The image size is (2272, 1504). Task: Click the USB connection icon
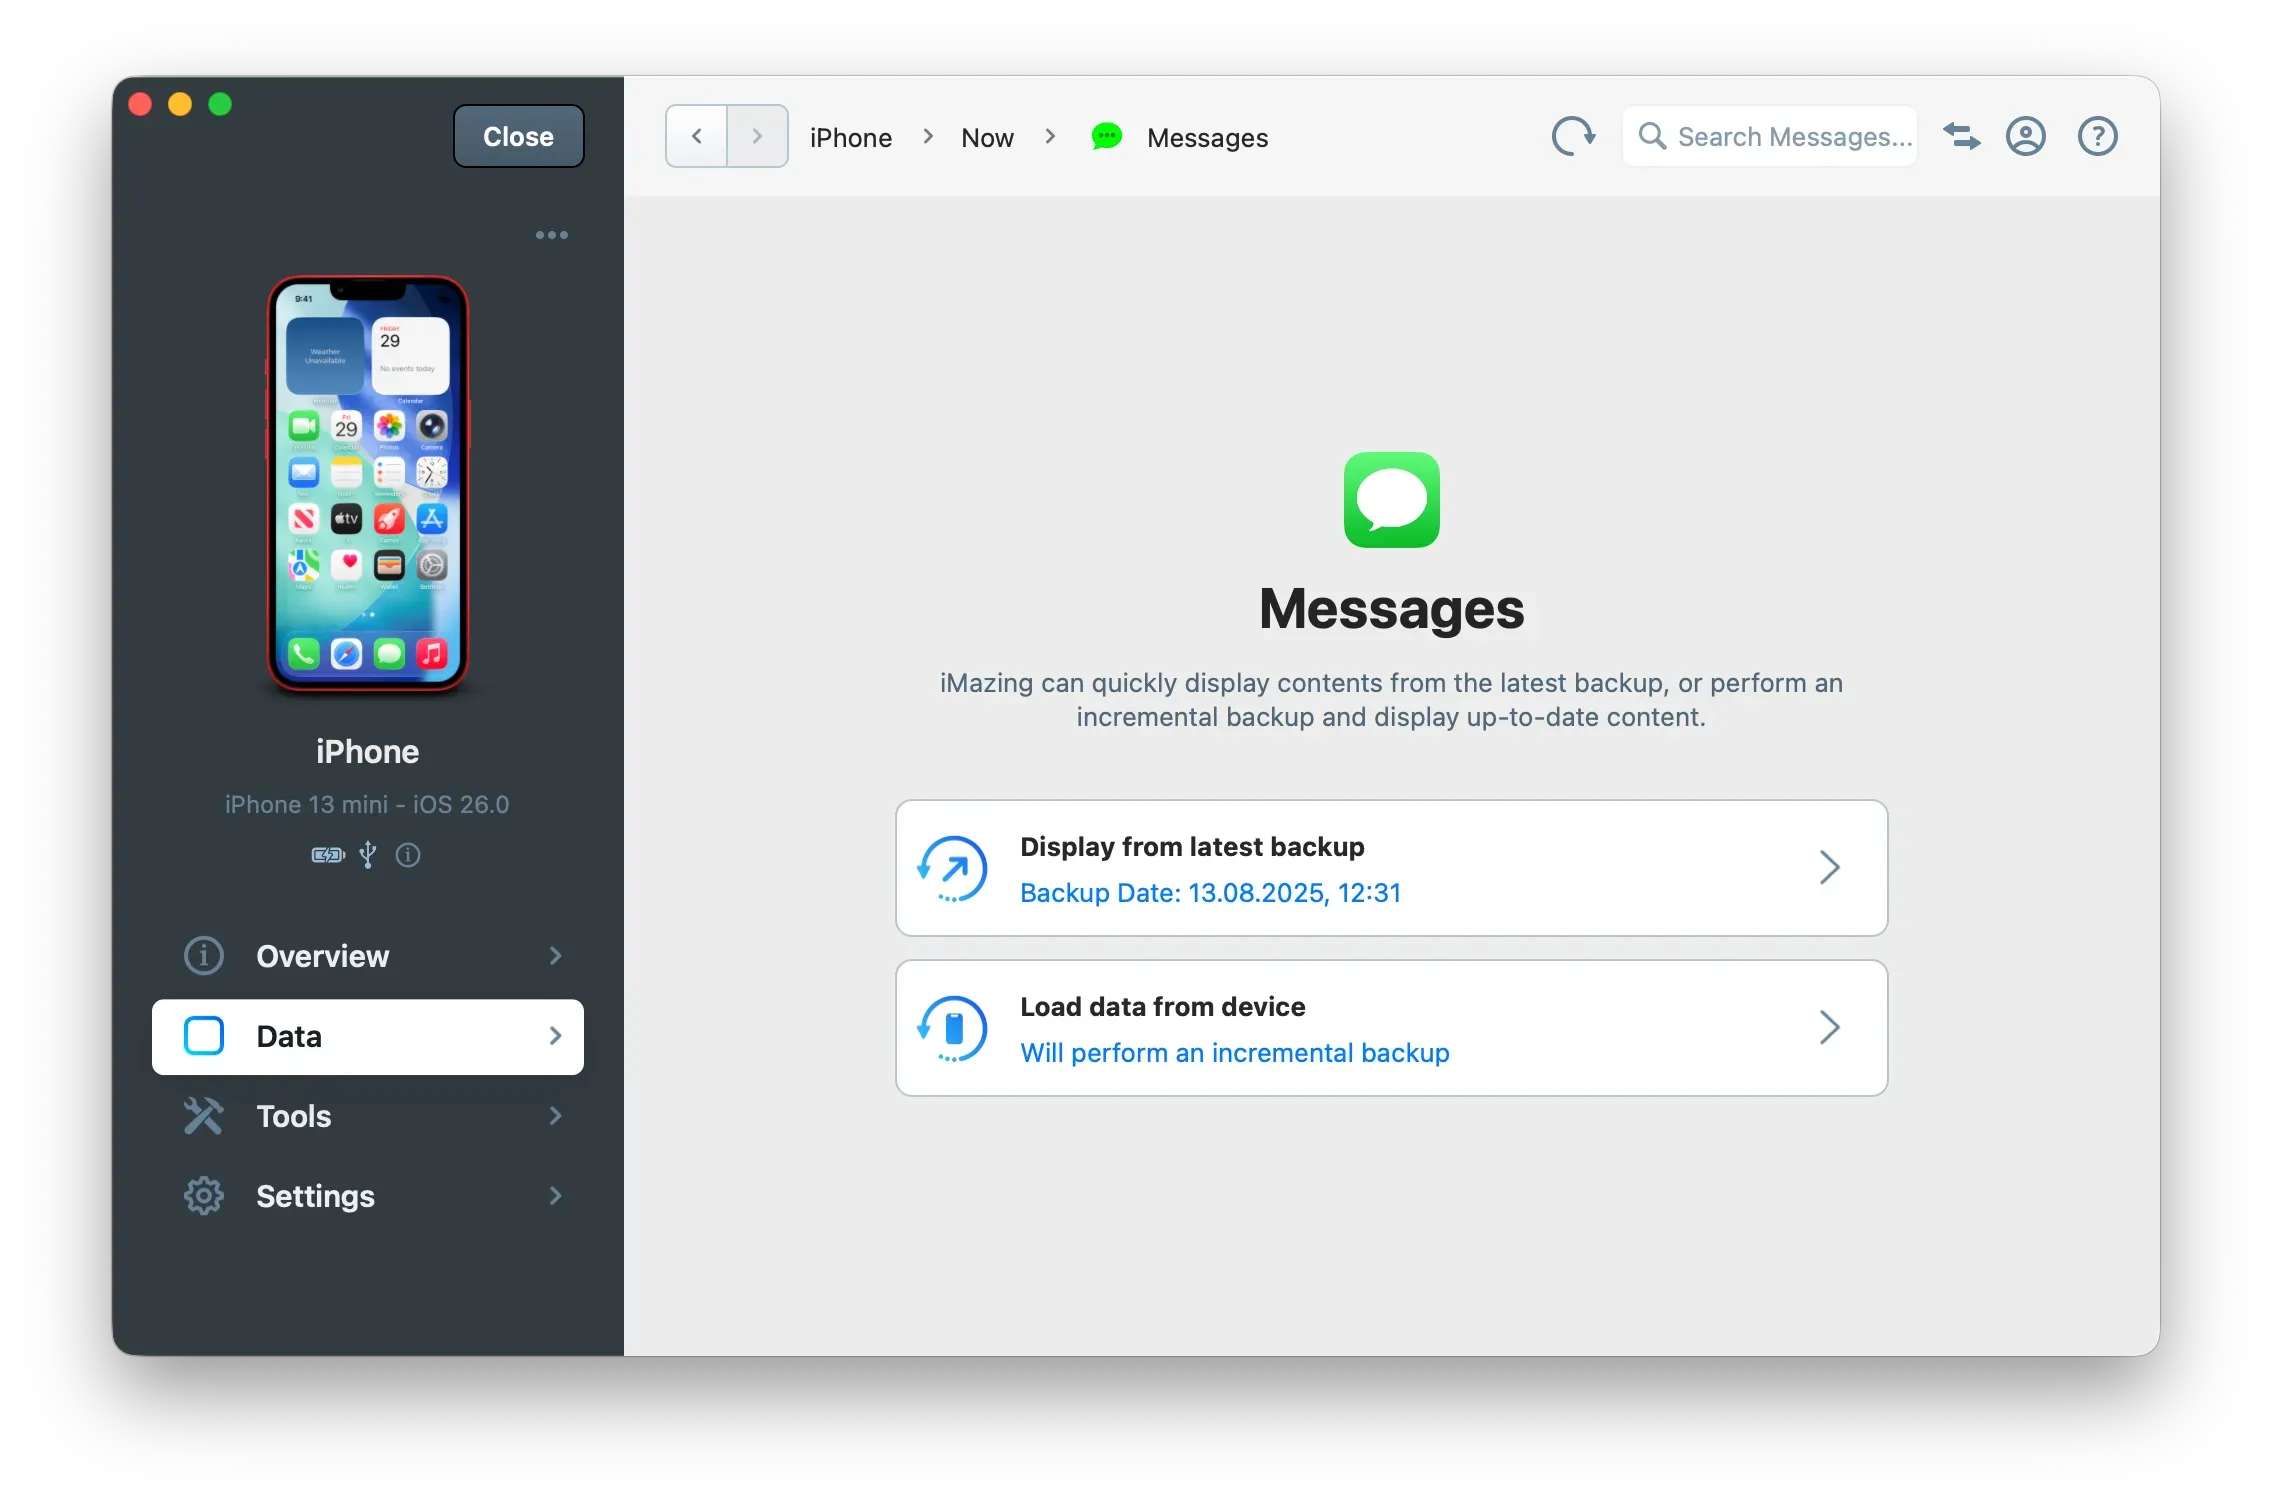[367, 855]
